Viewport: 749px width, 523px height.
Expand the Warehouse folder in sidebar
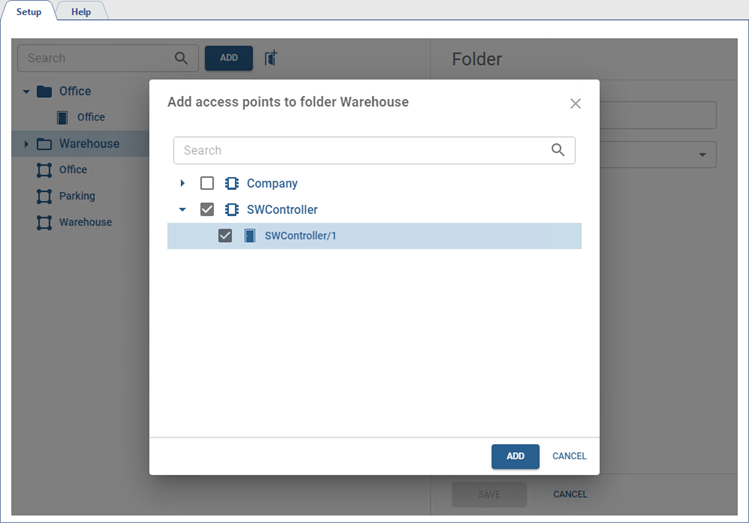pos(26,144)
